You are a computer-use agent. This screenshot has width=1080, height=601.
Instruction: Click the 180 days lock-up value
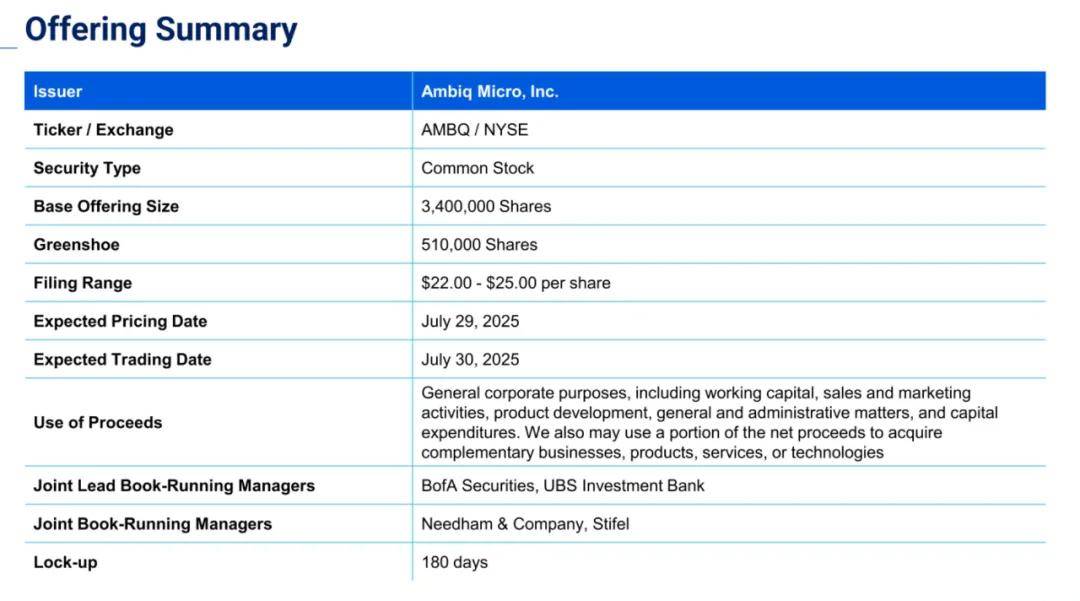pyautogui.click(x=455, y=562)
